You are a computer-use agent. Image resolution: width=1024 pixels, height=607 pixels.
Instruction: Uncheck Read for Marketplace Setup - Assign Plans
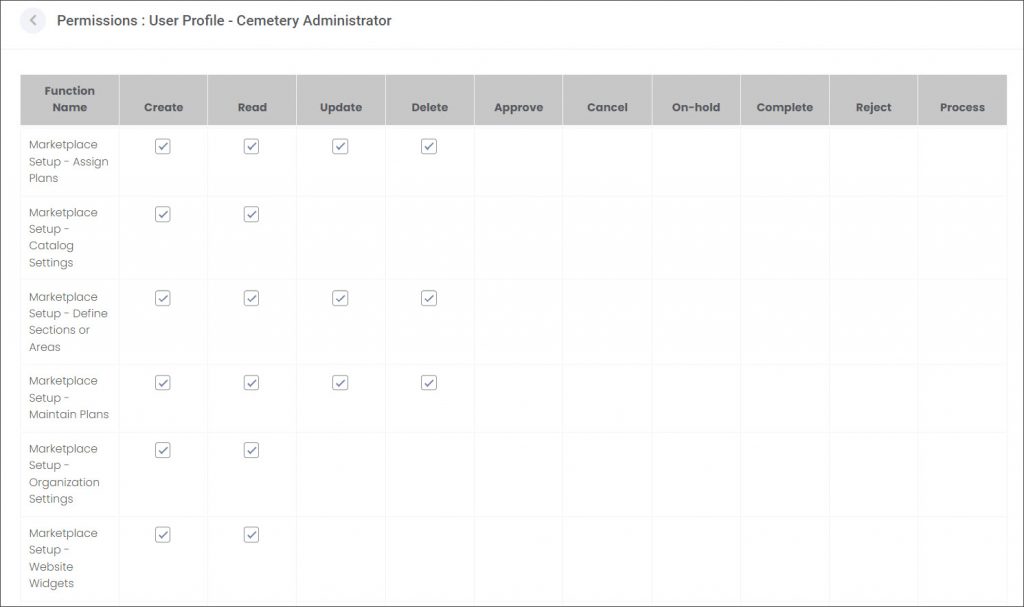click(x=251, y=146)
